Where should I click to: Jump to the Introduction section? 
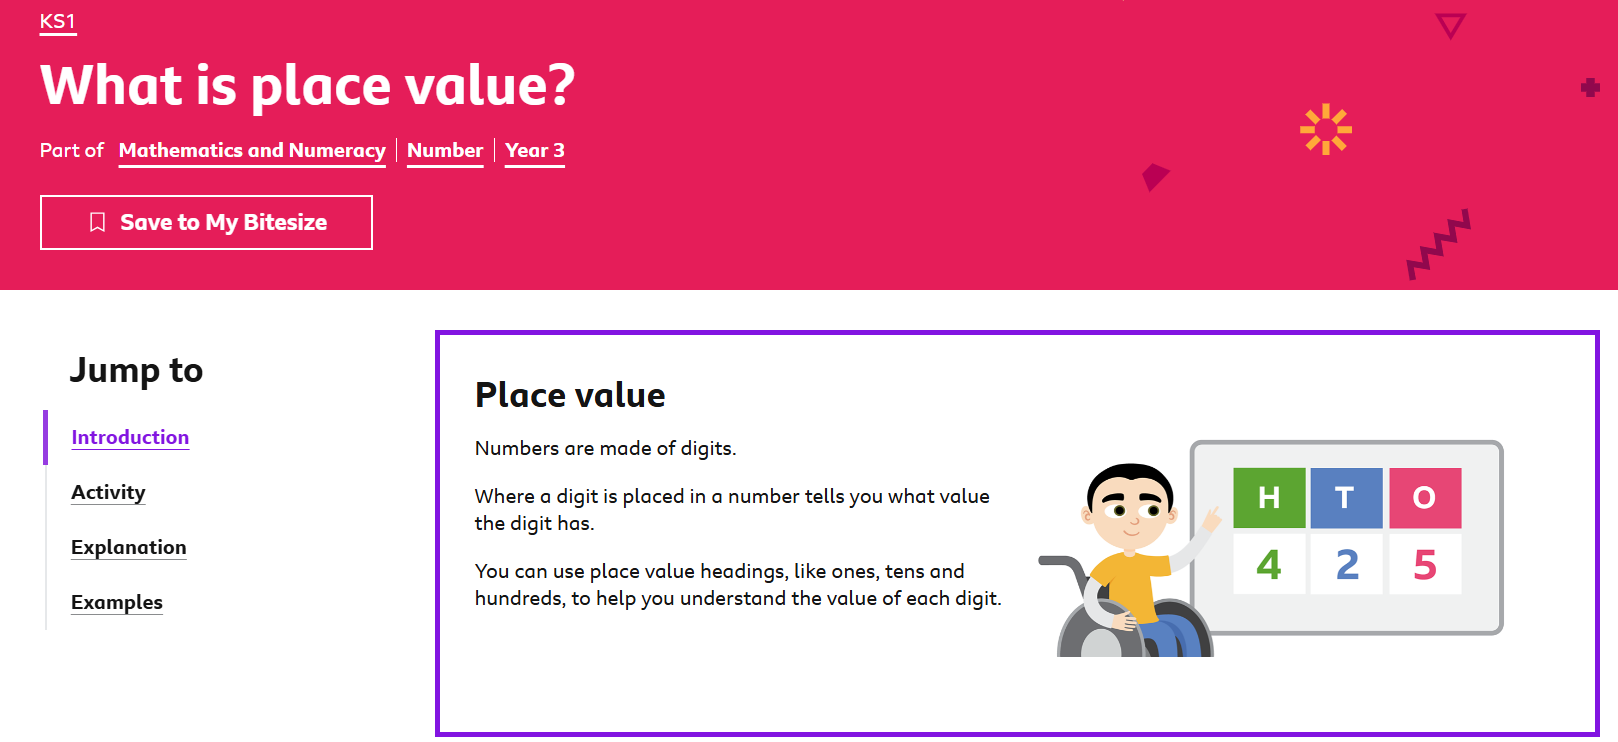click(130, 437)
